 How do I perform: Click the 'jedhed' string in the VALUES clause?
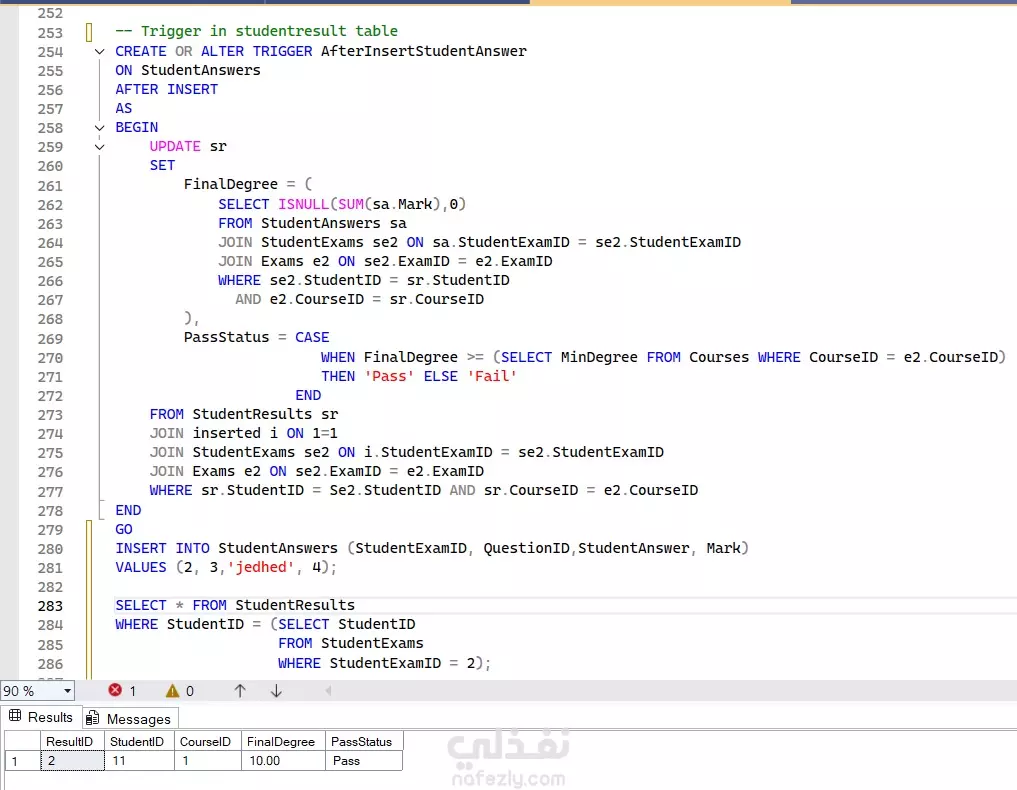[x=260, y=568]
